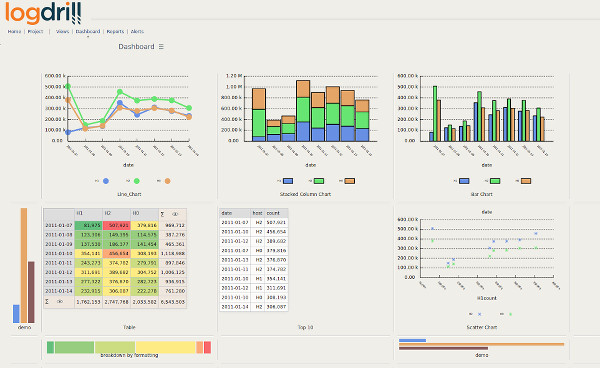Screen dimensions: 600x368
Task: Toggle orange series in Stacked Column legend
Action: (x=349, y=181)
